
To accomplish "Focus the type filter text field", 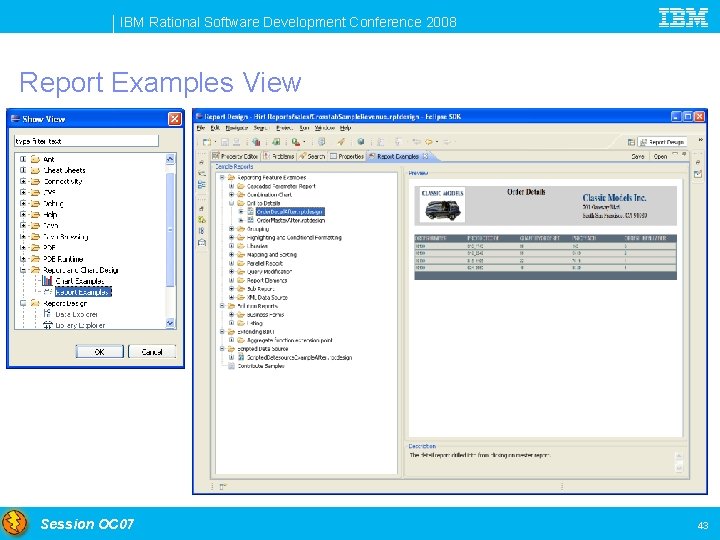I will (x=86, y=141).
